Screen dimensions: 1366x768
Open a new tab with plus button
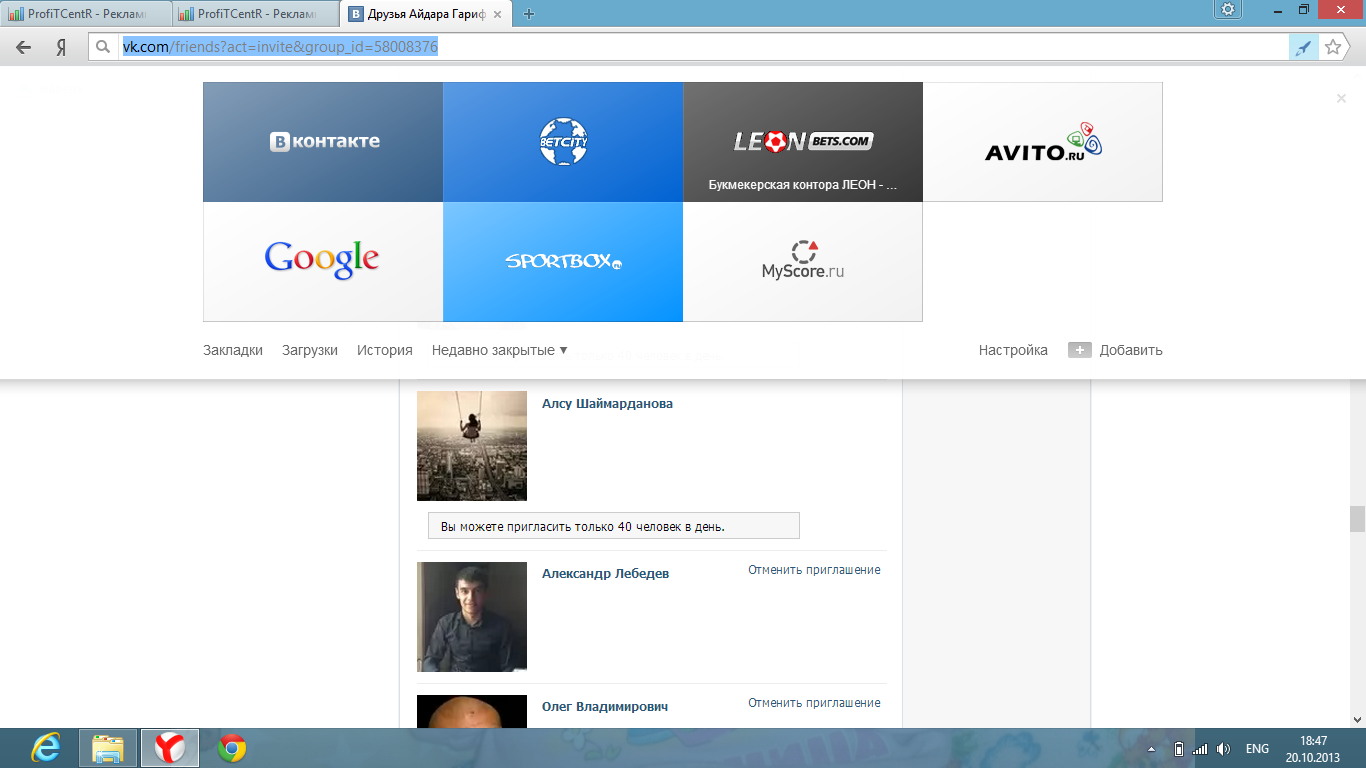tap(529, 14)
